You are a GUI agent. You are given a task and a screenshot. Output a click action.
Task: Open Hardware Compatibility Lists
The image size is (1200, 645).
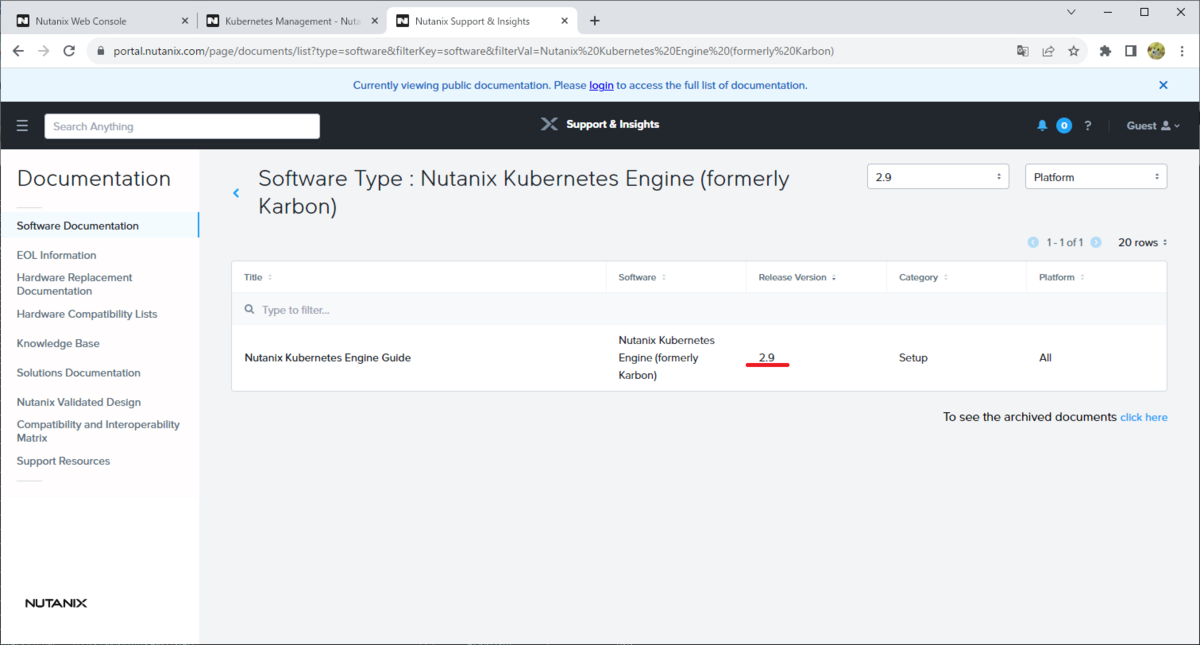(x=87, y=314)
